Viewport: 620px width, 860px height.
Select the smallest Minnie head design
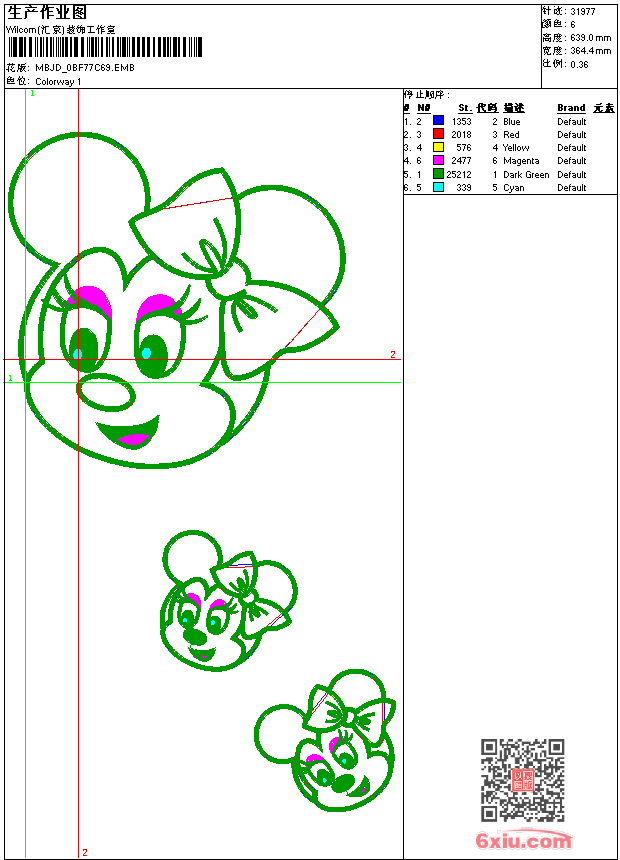pyautogui.click(x=325, y=740)
